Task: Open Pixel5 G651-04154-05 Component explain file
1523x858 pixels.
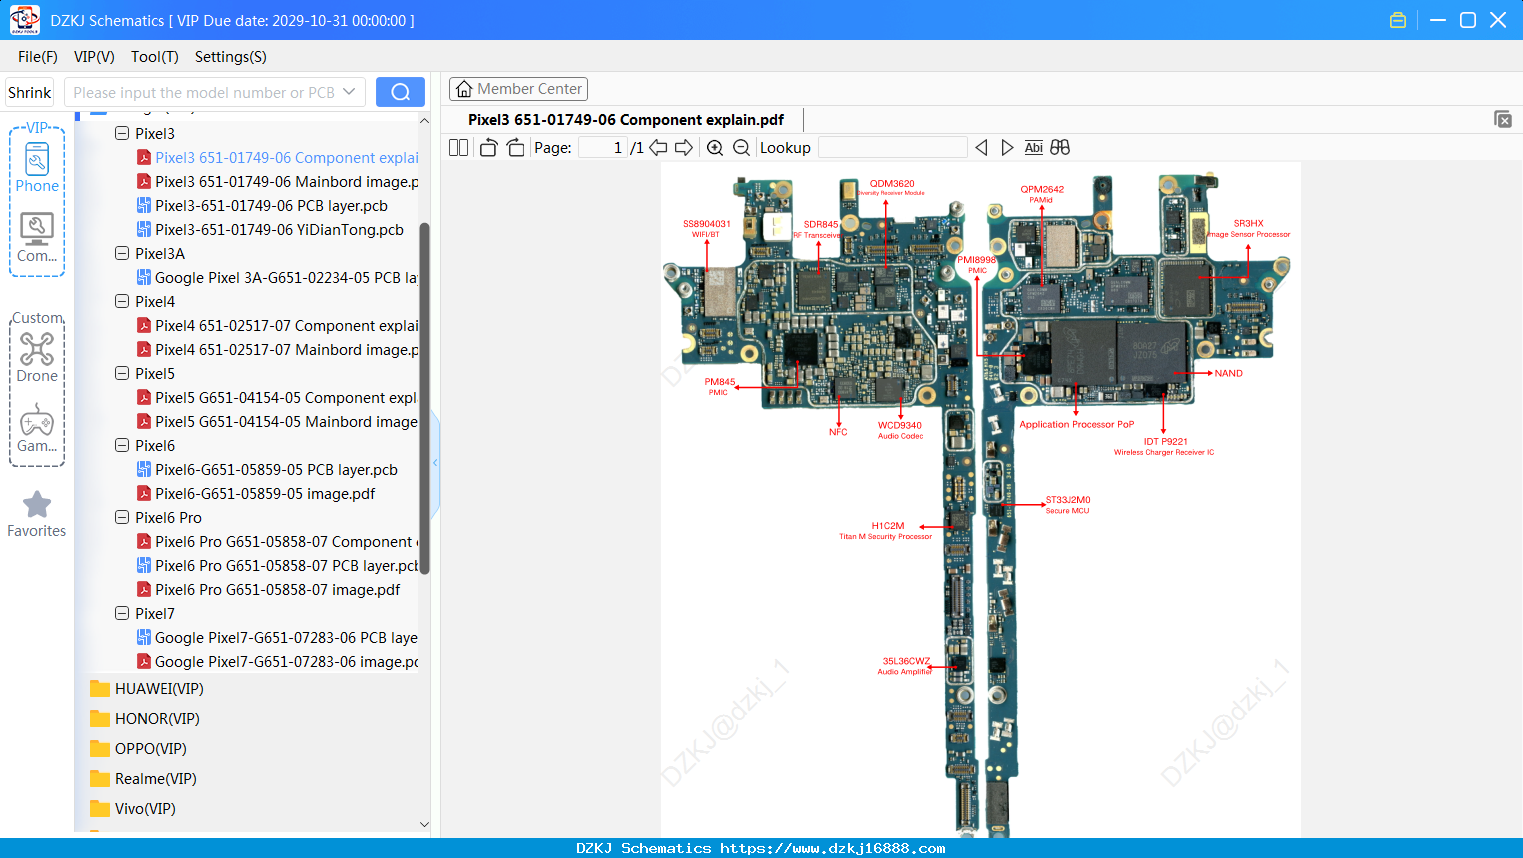Action: pyautogui.click(x=277, y=398)
